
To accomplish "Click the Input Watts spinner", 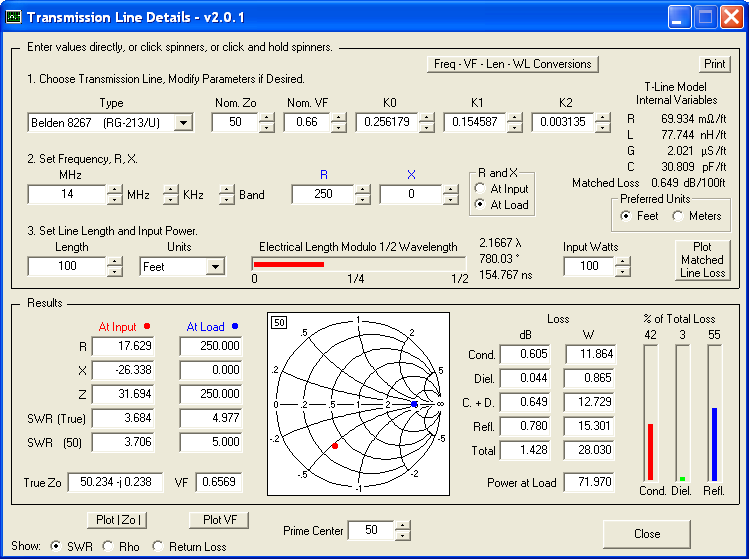I will tap(623, 267).
